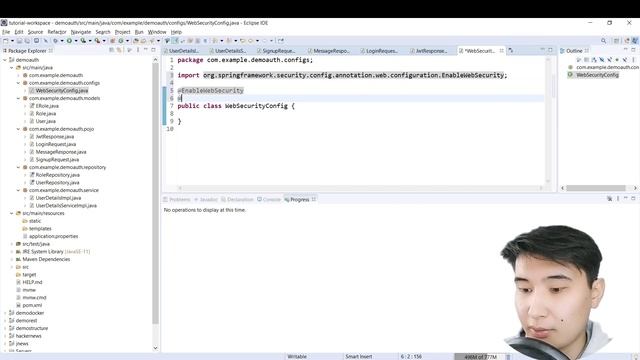Click the Save toolbar icon
Viewport: 640px width, 360px height.
19,41
